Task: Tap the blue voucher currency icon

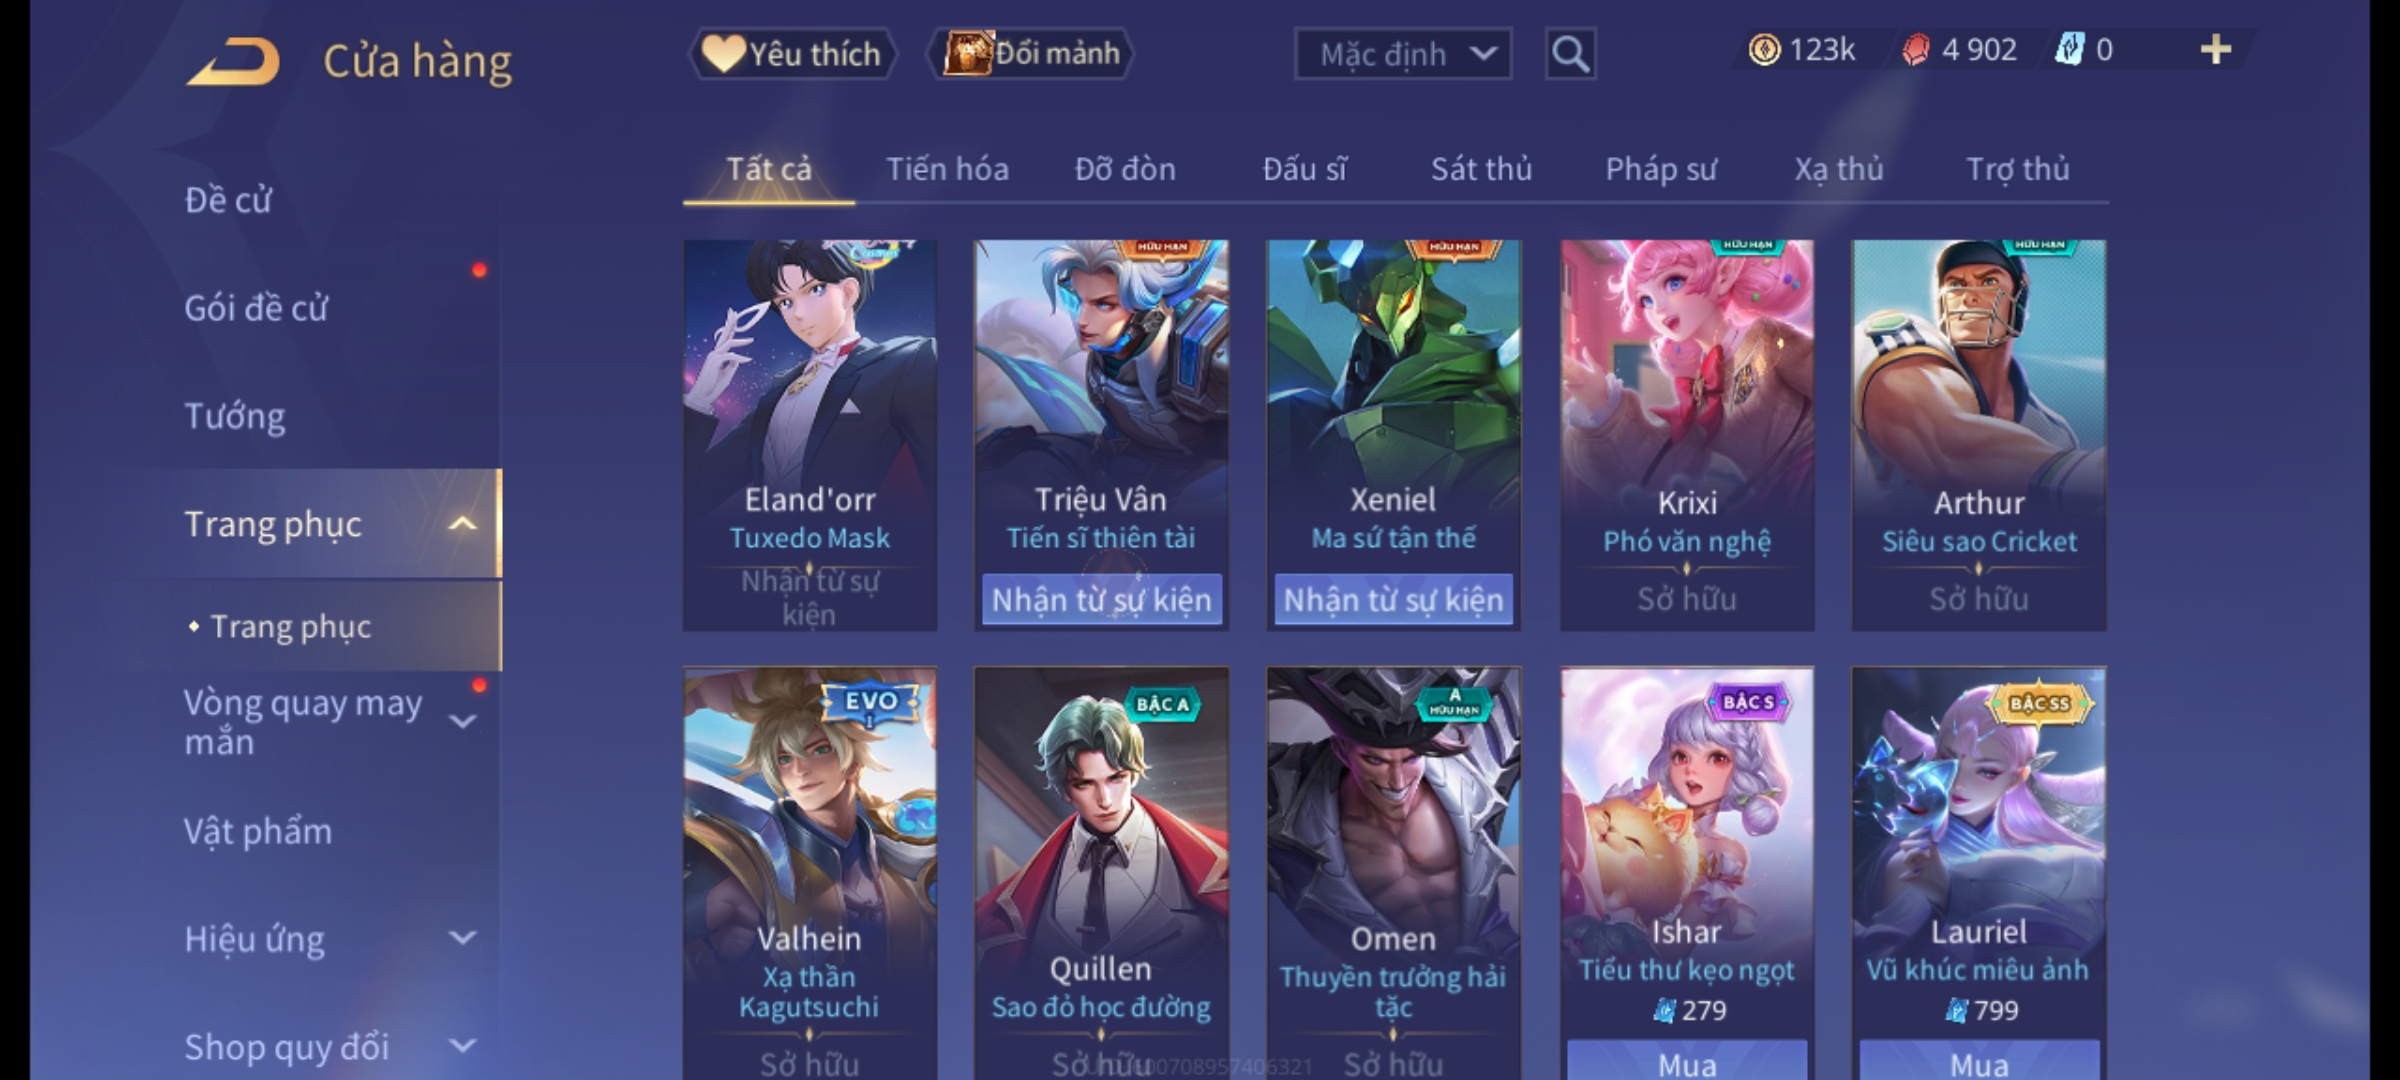Action: click(x=2068, y=50)
